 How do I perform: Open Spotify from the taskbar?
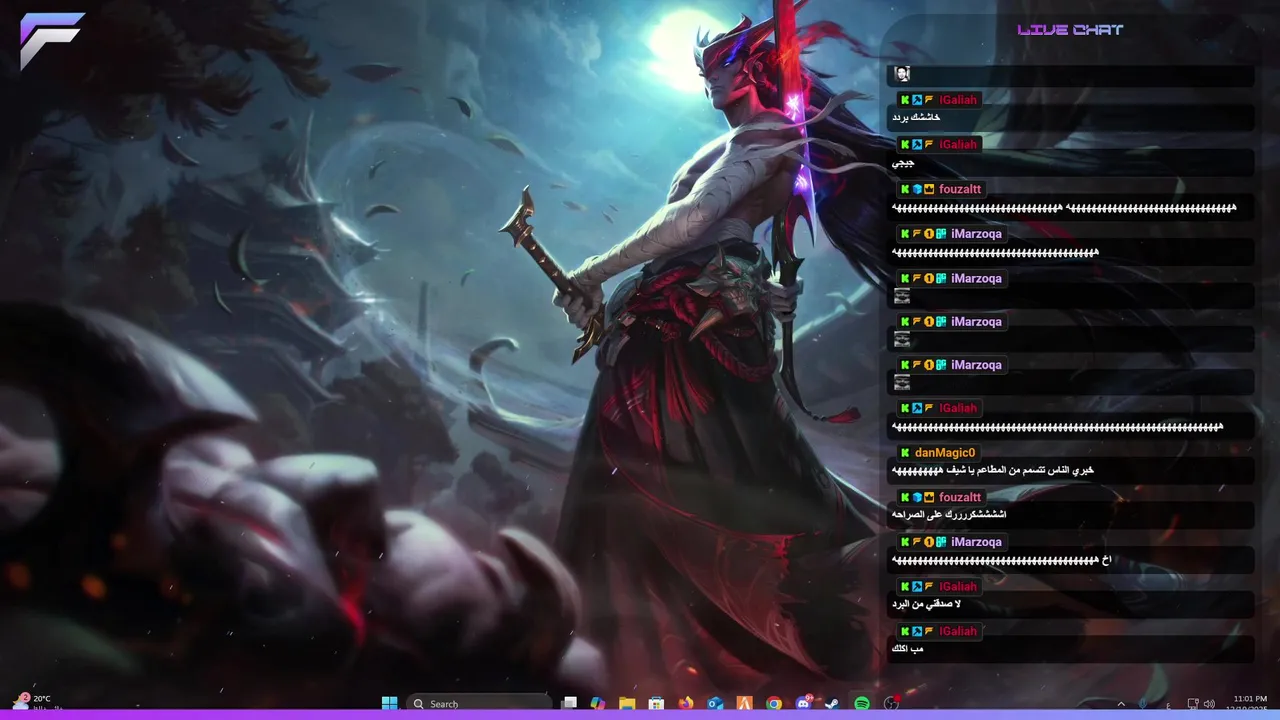coord(862,703)
